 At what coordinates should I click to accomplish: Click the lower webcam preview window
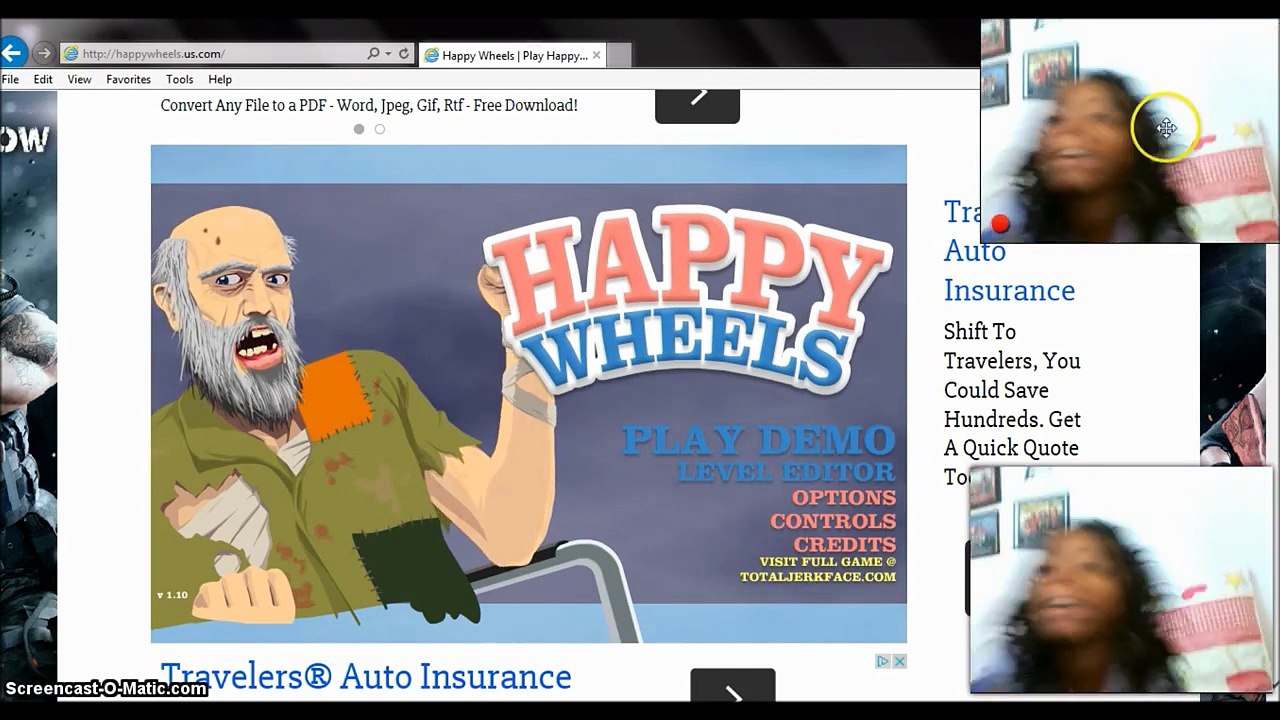(x=1122, y=579)
